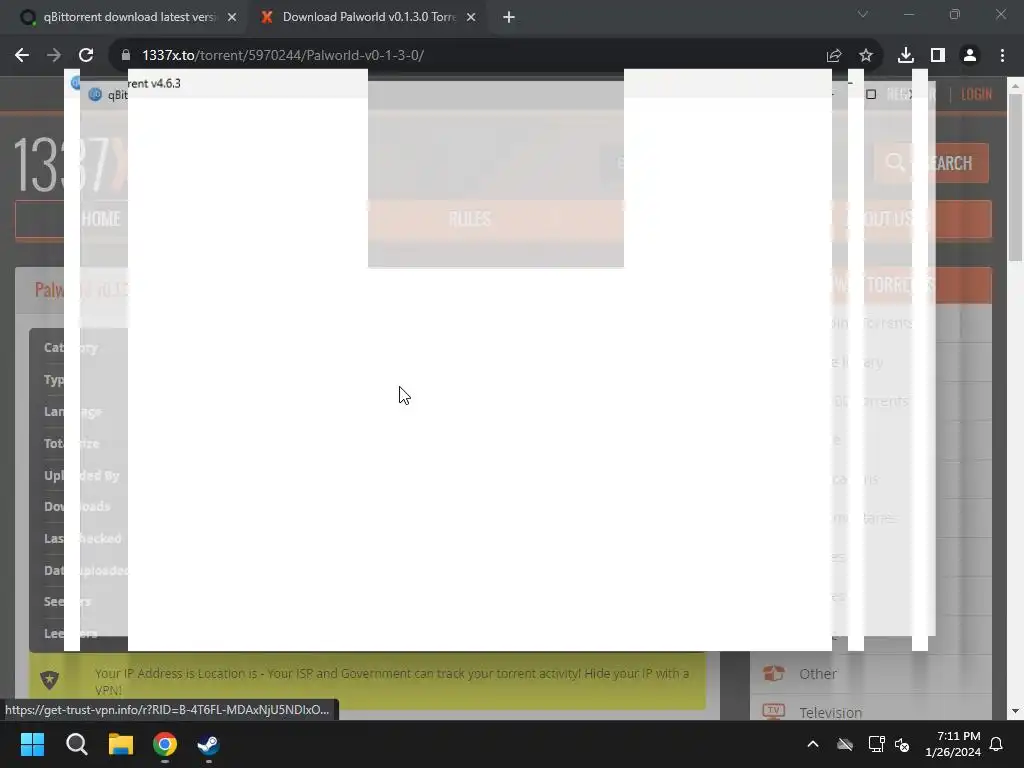
Task: Click the Chrome taskbar icon
Action: (x=165, y=744)
